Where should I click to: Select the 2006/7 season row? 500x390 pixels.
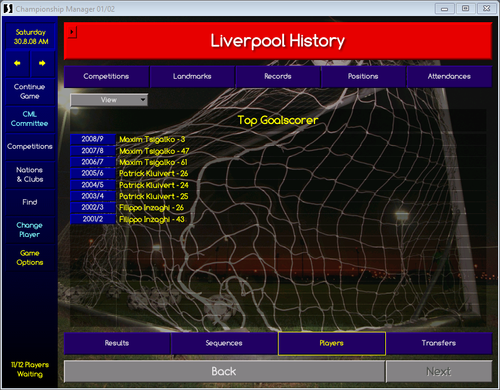tap(93, 162)
